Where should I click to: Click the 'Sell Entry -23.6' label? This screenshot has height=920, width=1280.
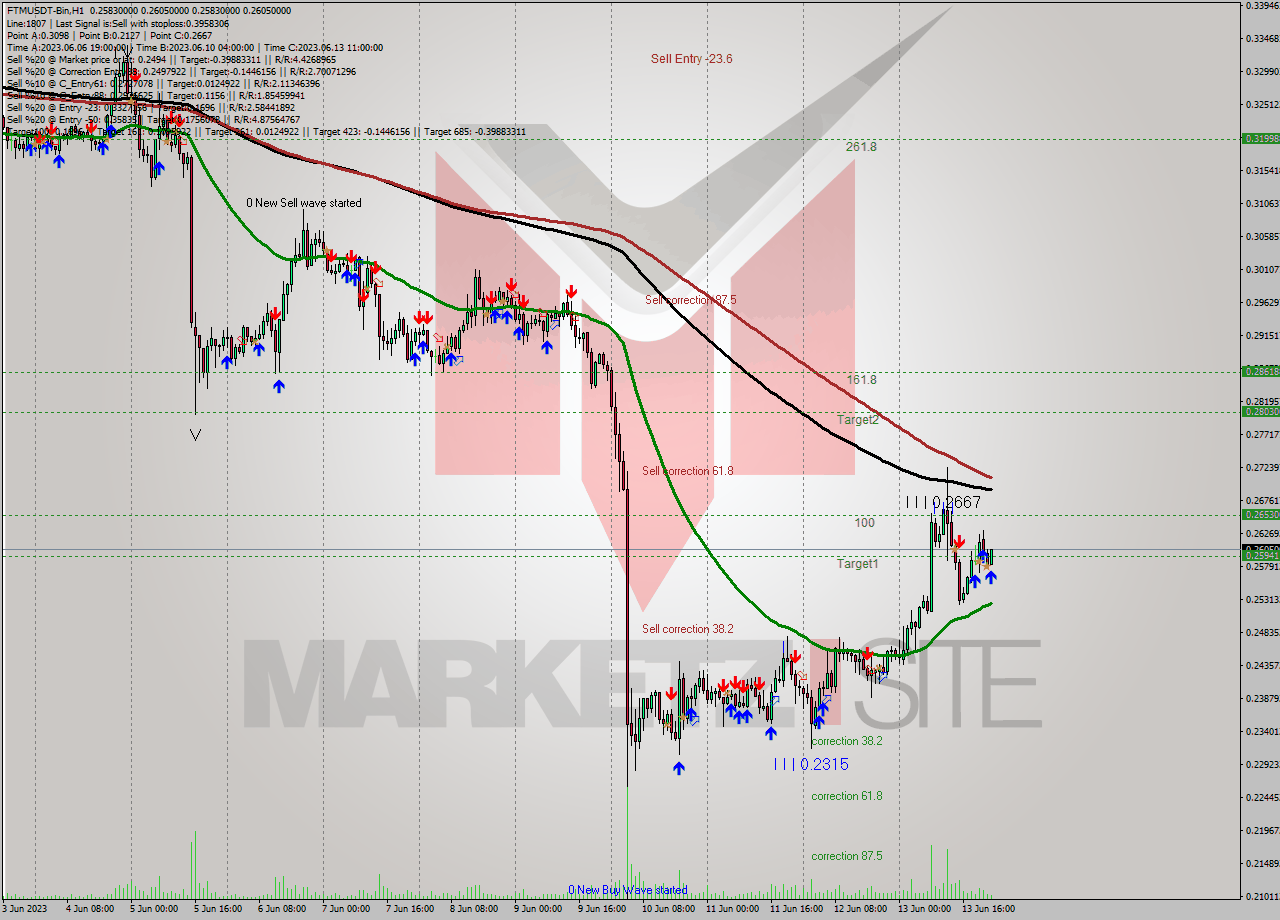[x=691, y=59]
